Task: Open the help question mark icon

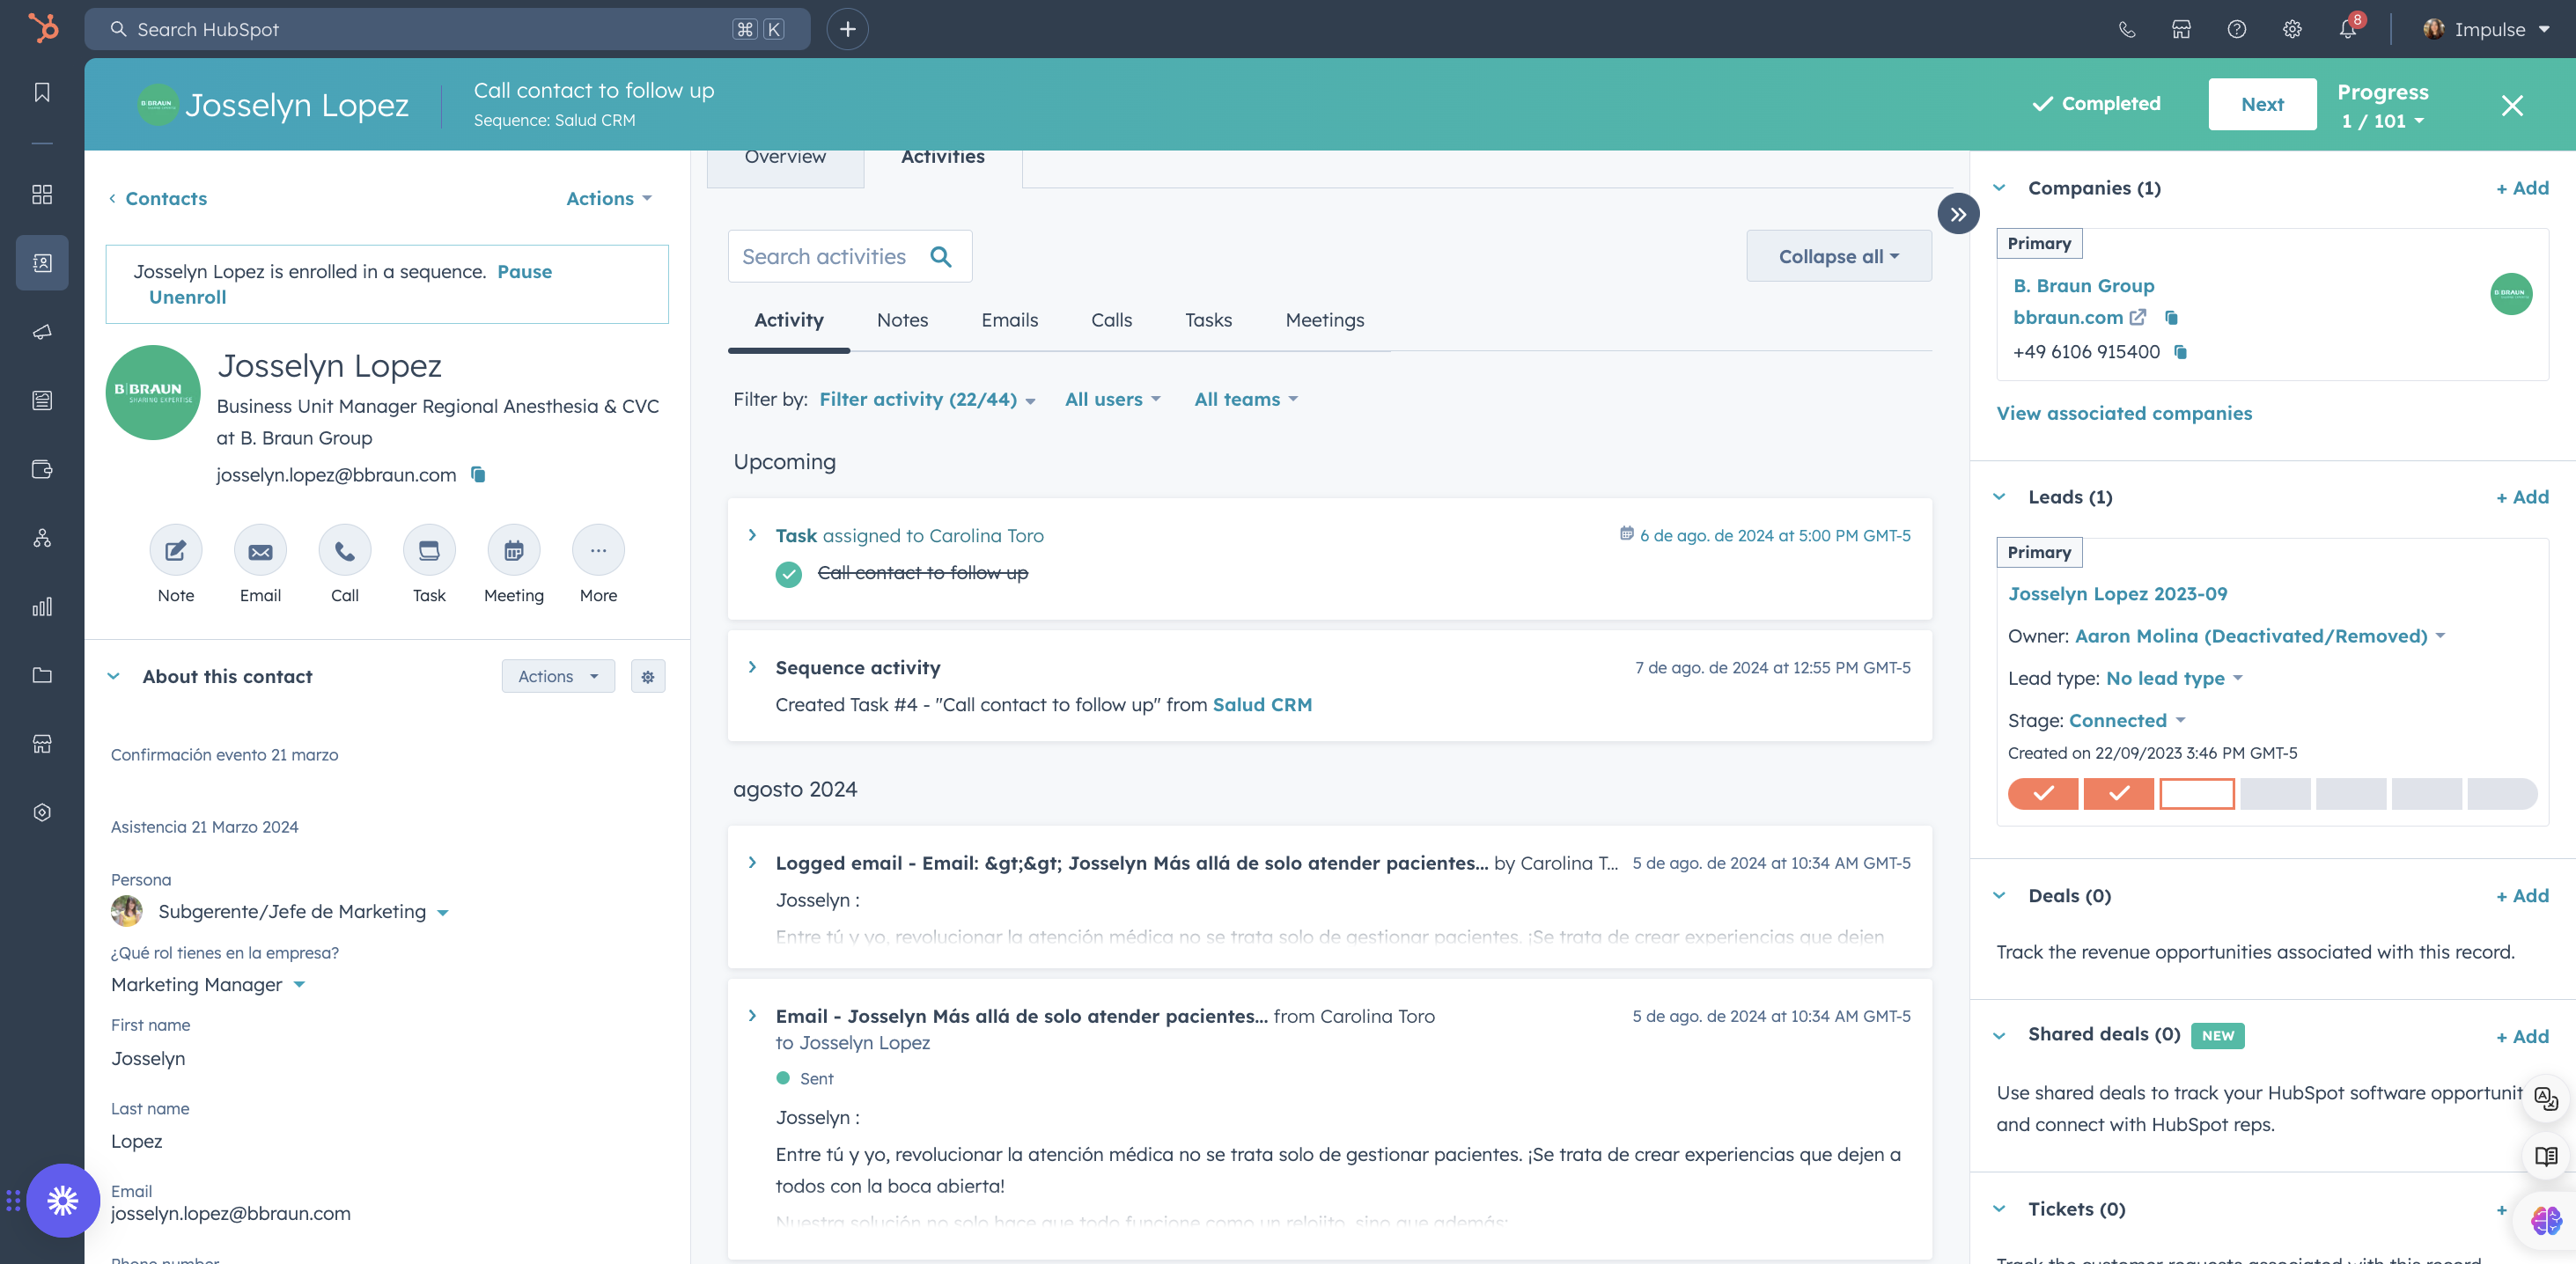Action: click(x=2237, y=29)
